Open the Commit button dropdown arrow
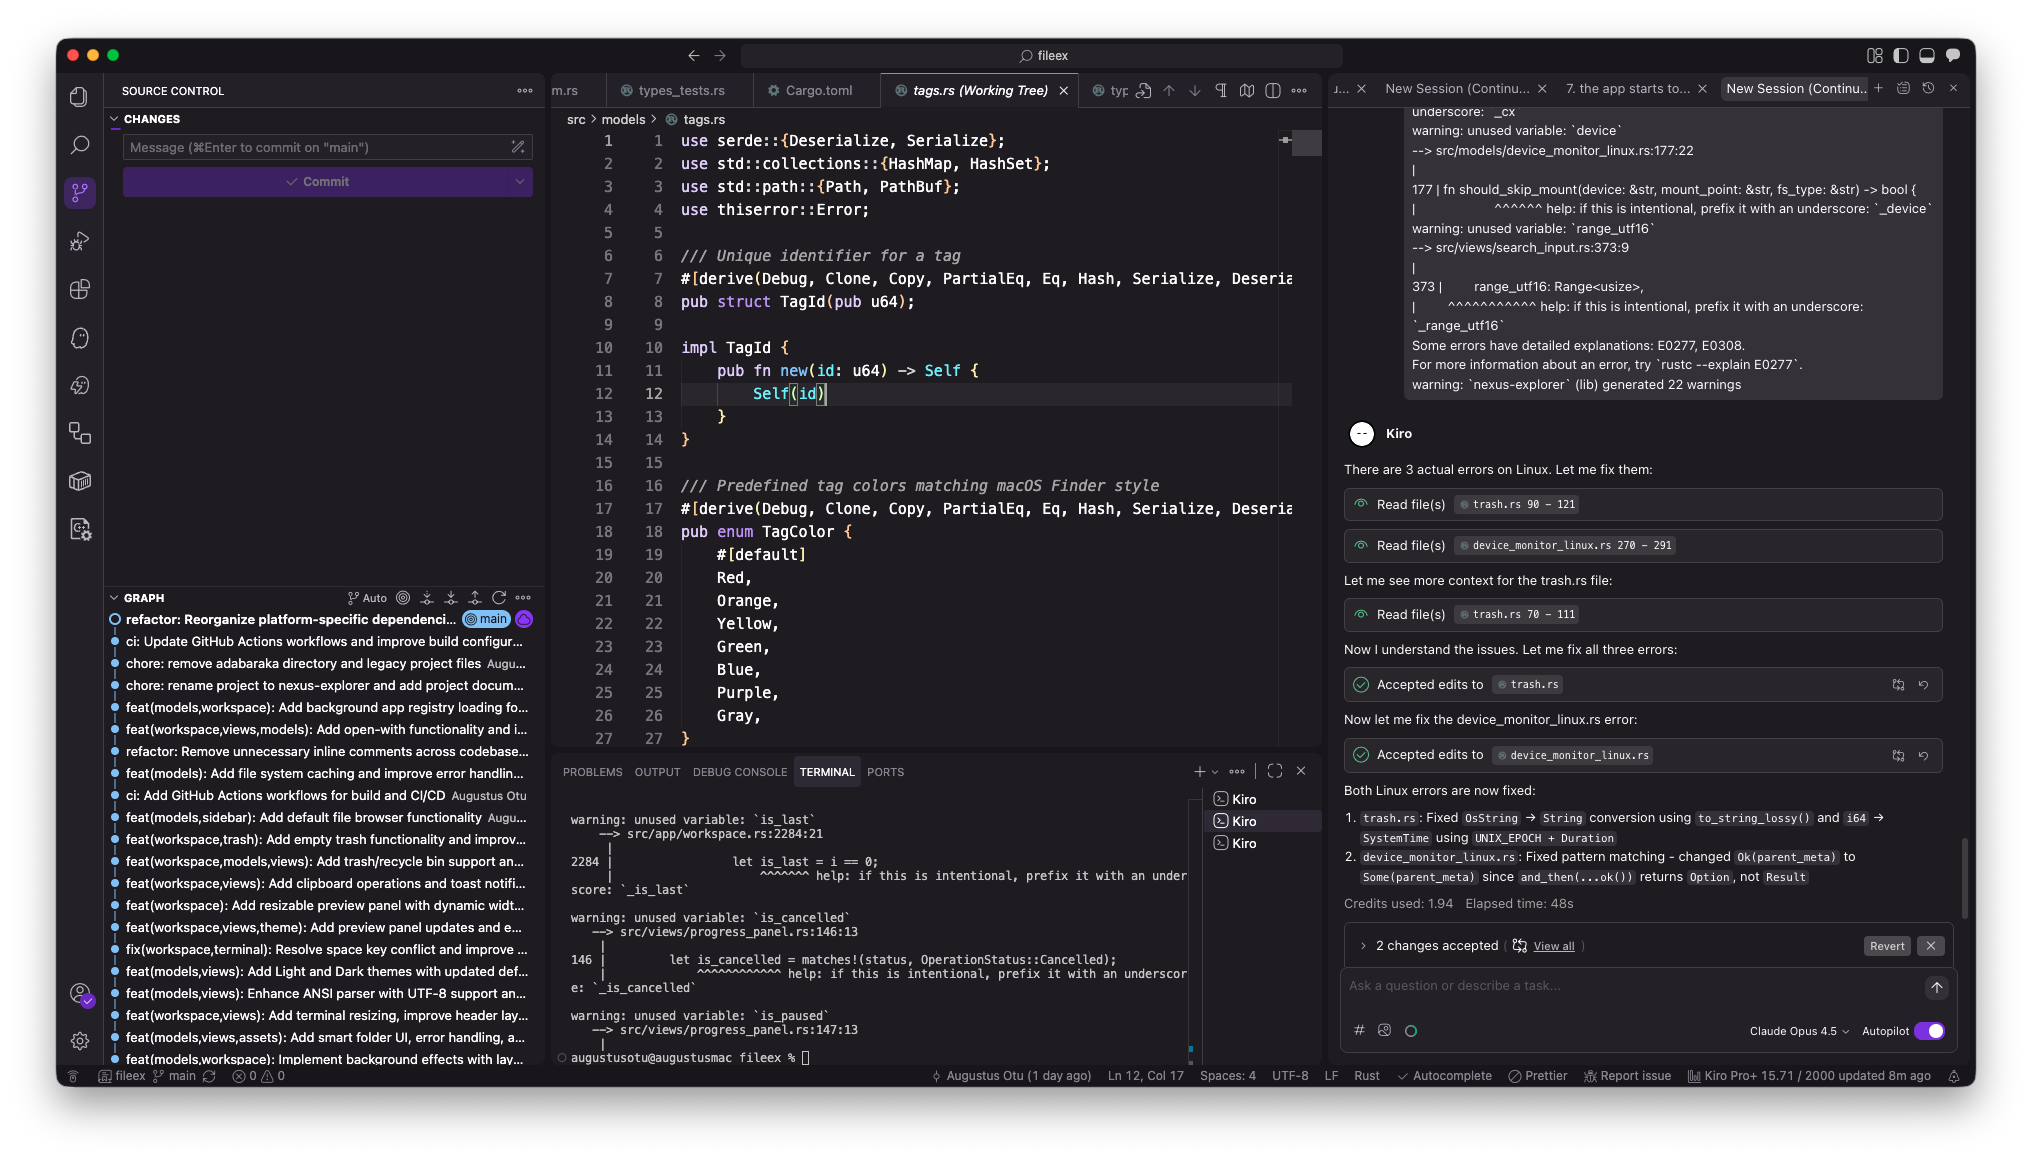This screenshot has width=2032, height=1161. click(520, 182)
